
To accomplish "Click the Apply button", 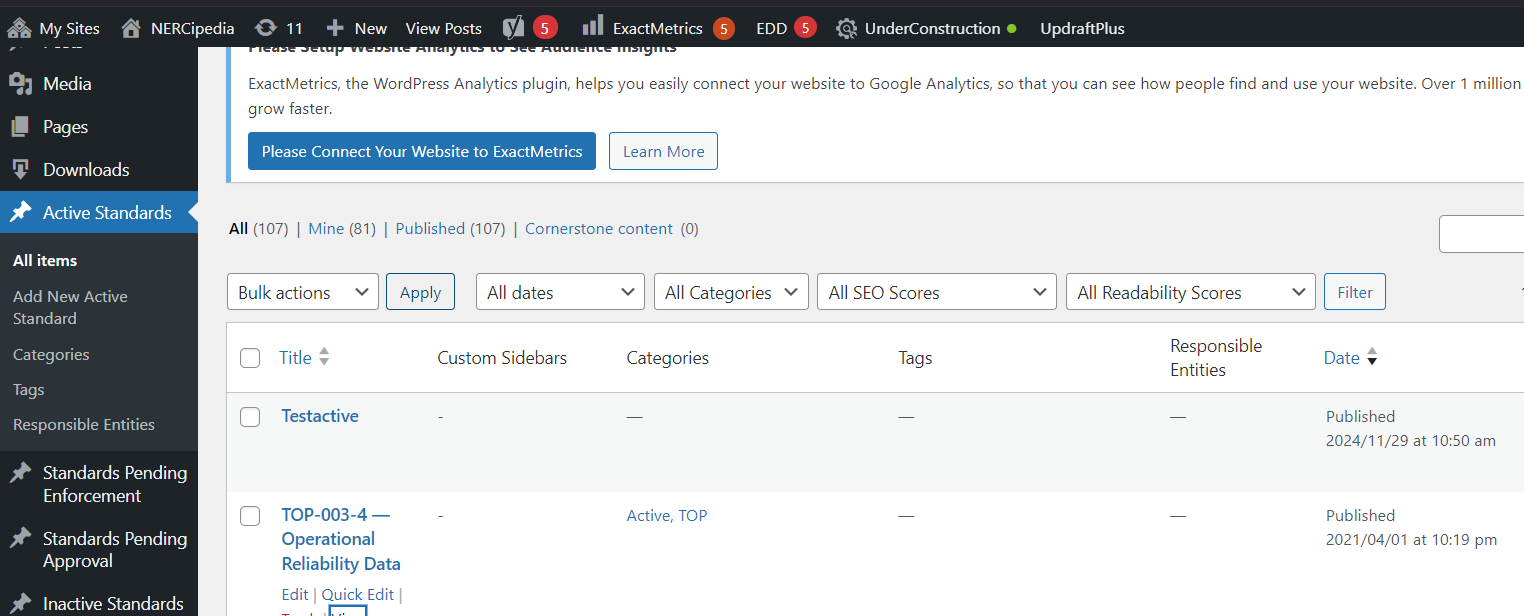I will point(420,292).
